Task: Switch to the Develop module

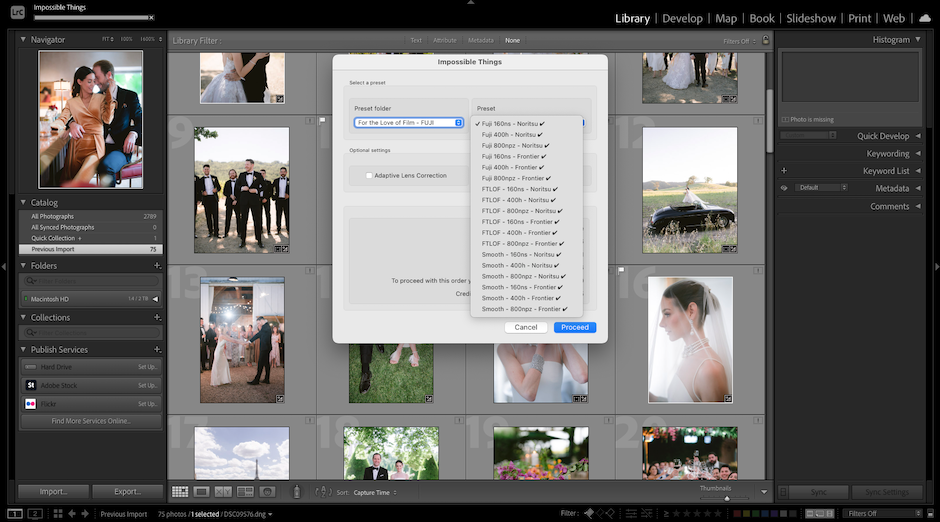Action: click(x=682, y=18)
